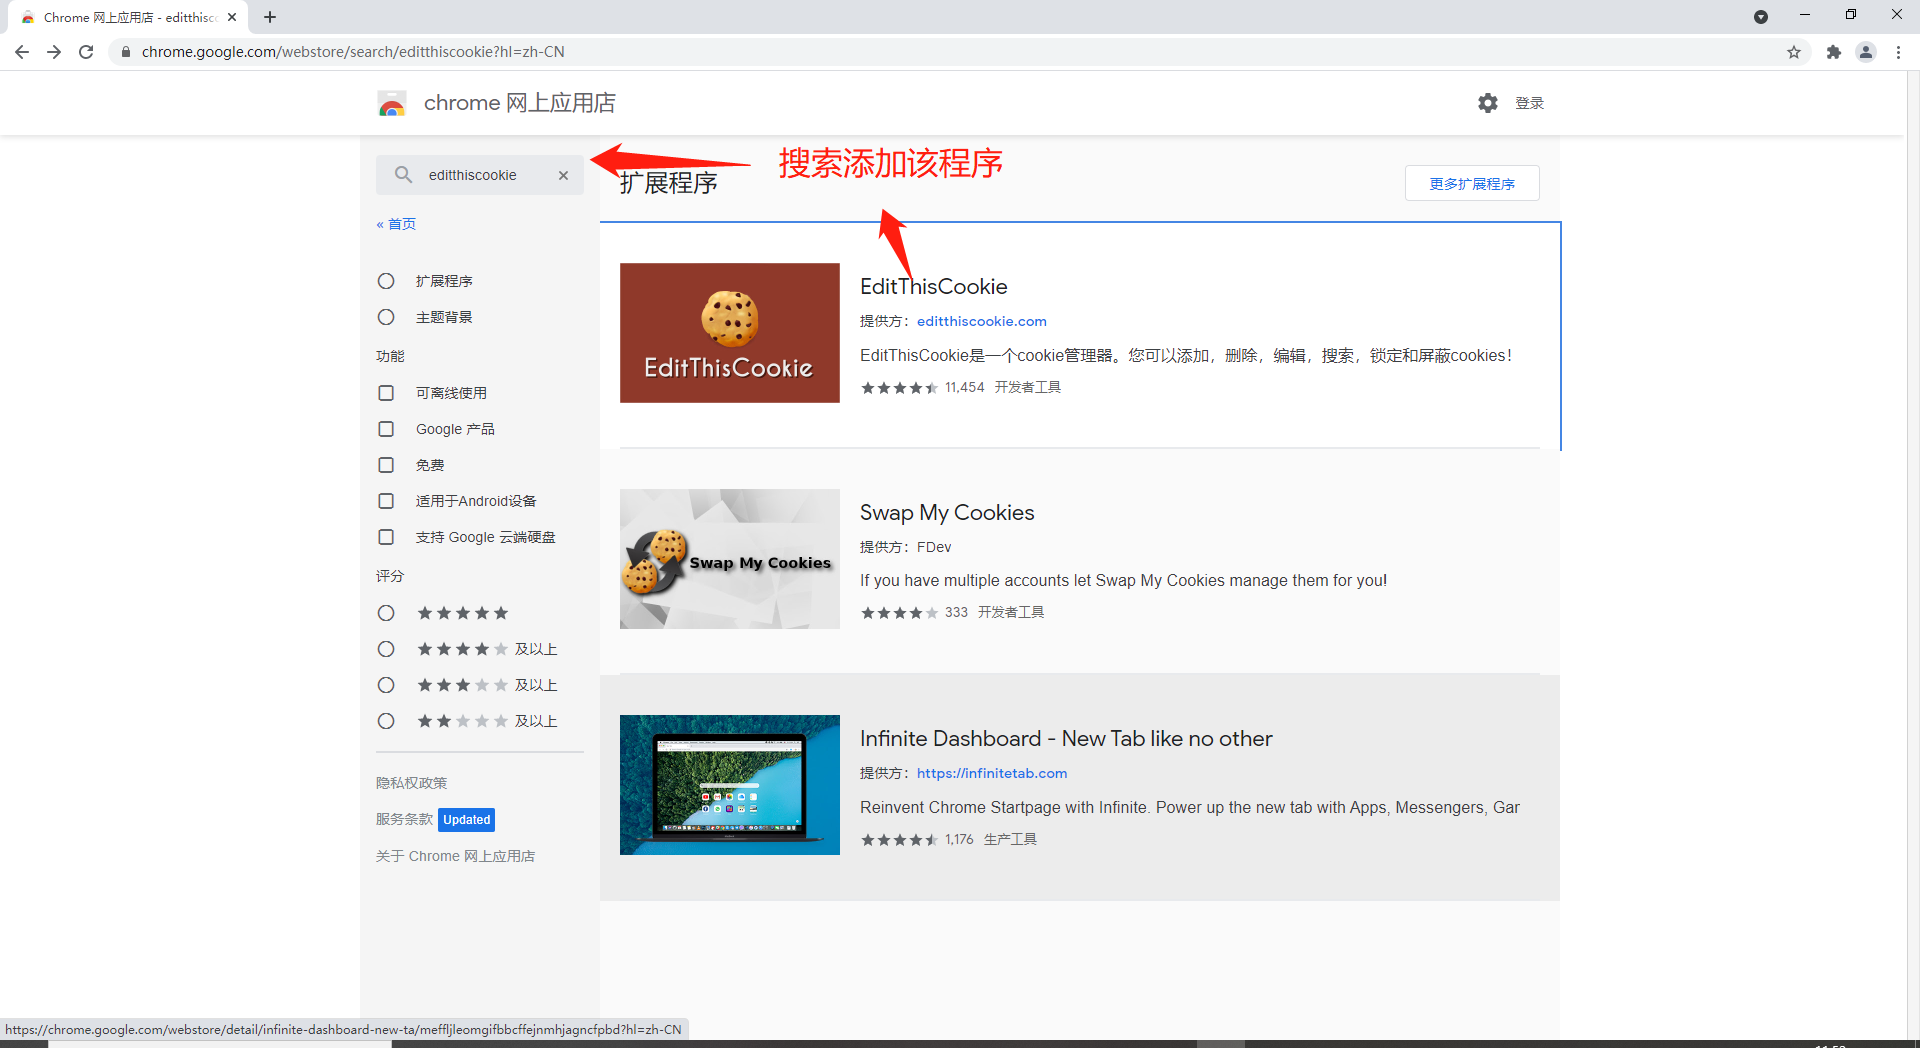The image size is (1920, 1048).
Task: Click the 更多扩展程序 button
Action: click(x=1472, y=183)
